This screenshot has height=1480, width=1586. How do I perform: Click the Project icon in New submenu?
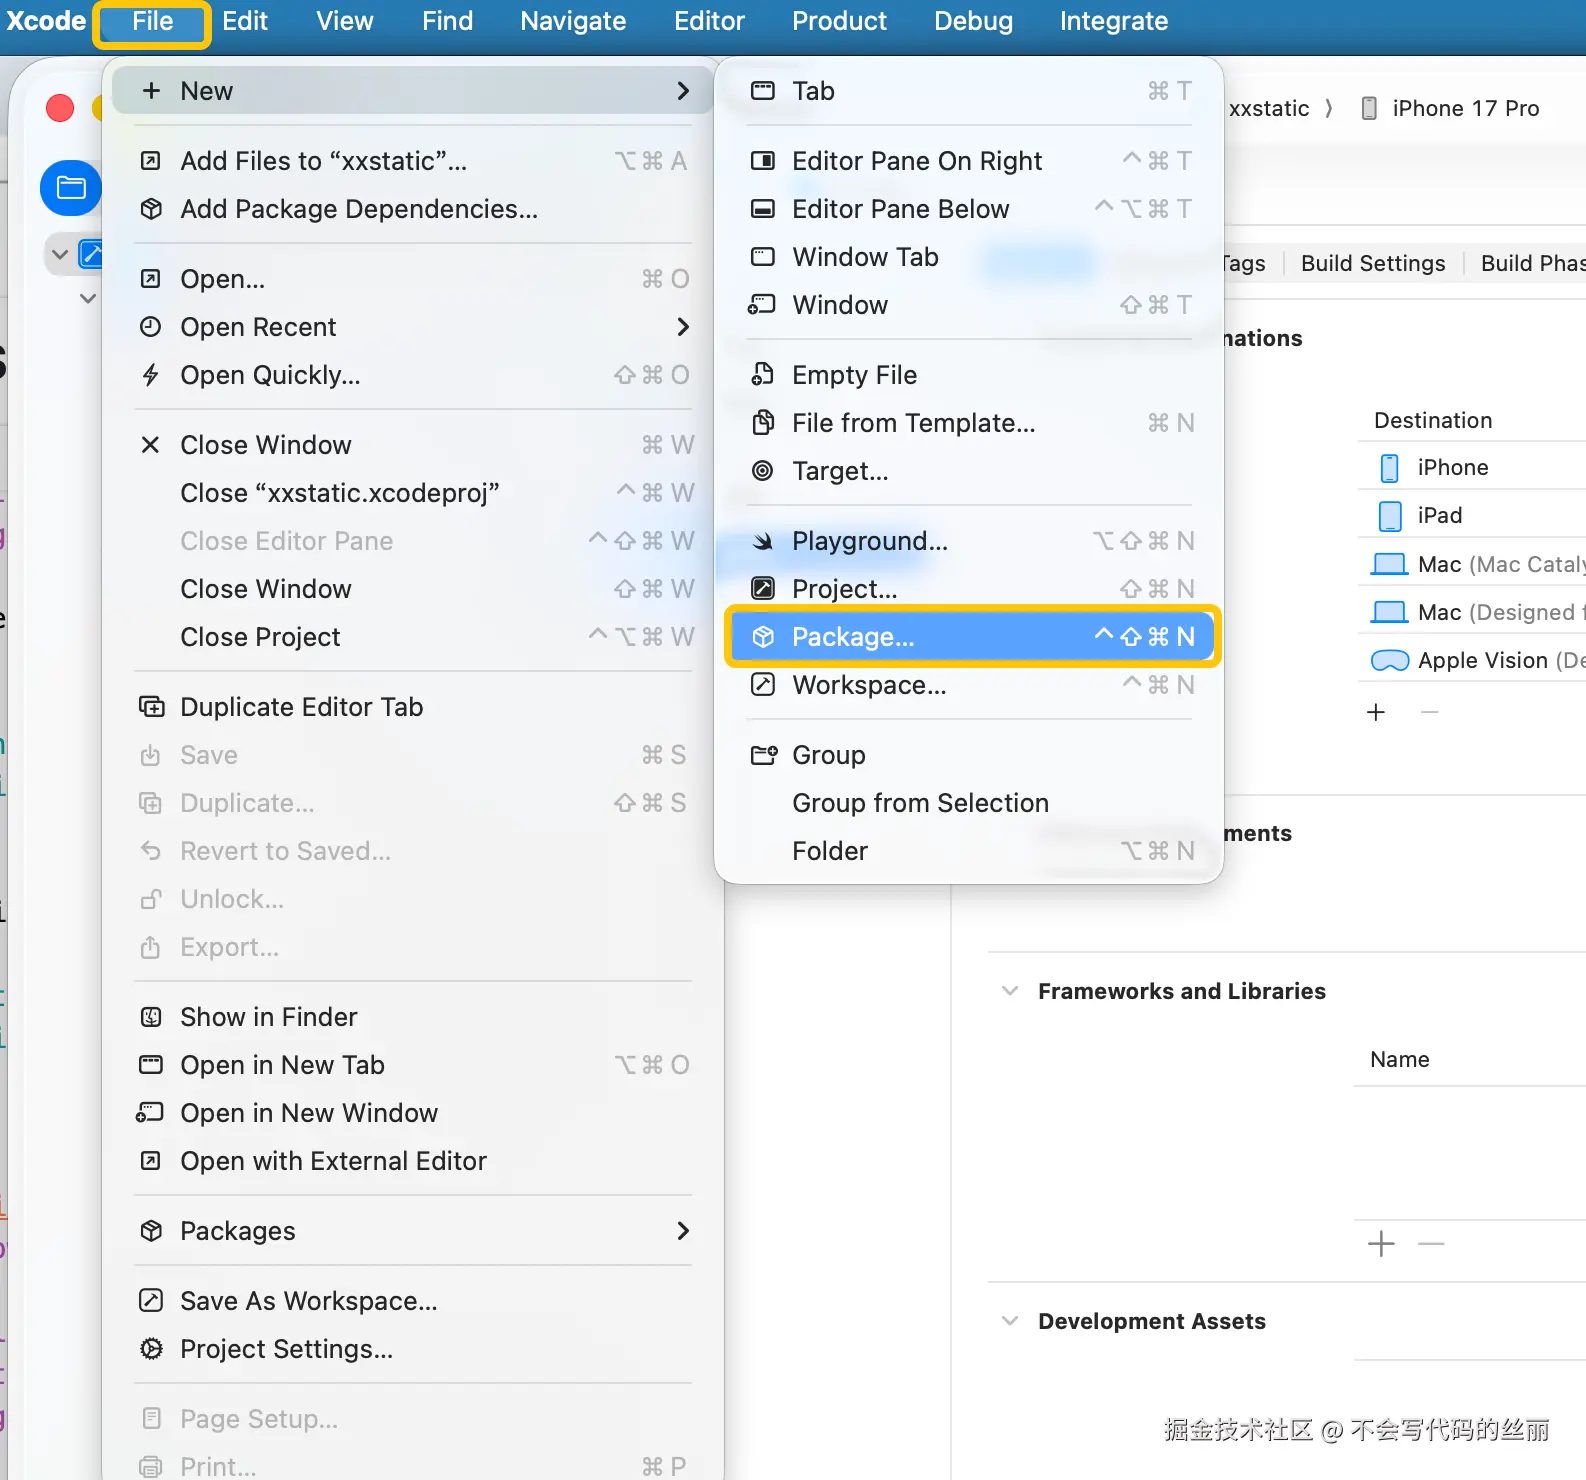point(763,589)
